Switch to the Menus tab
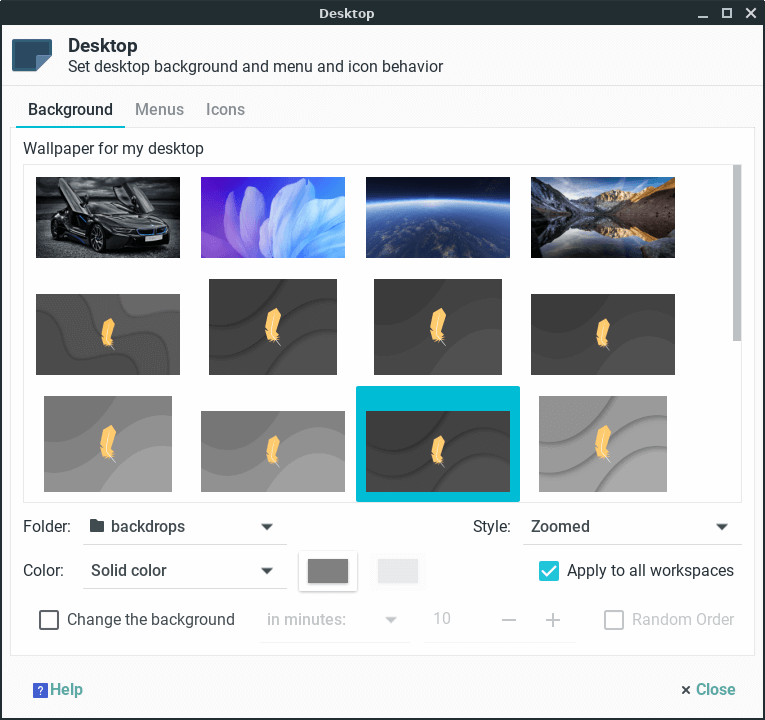765x720 pixels. coord(159,110)
